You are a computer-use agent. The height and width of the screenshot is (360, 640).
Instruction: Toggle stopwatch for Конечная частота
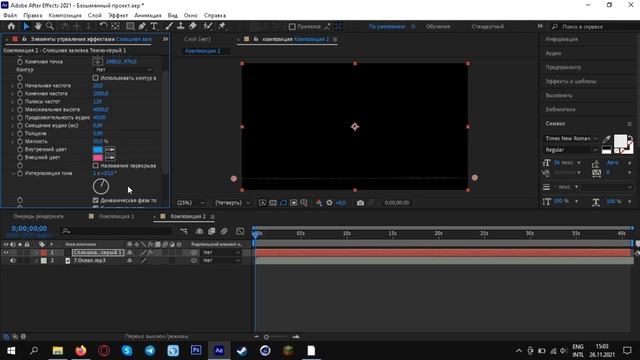pyautogui.click(x=20, y=93)
